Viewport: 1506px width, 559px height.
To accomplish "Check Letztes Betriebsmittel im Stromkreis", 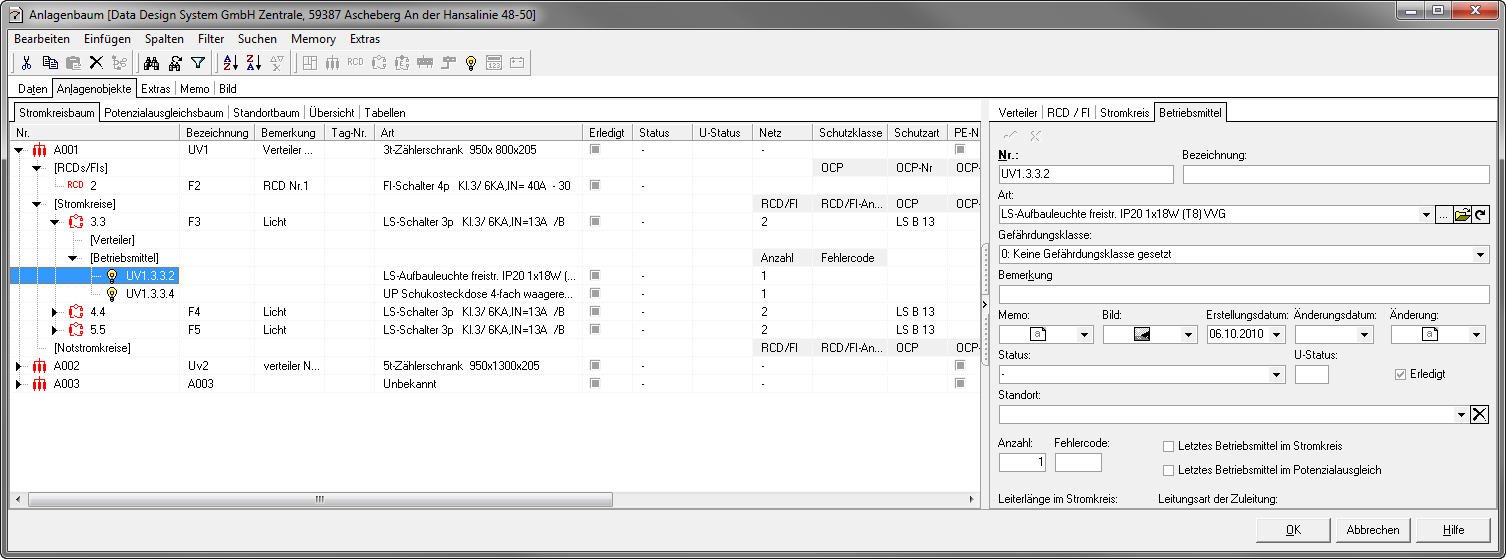I will pyautogui.click(x=1168, y=446).
